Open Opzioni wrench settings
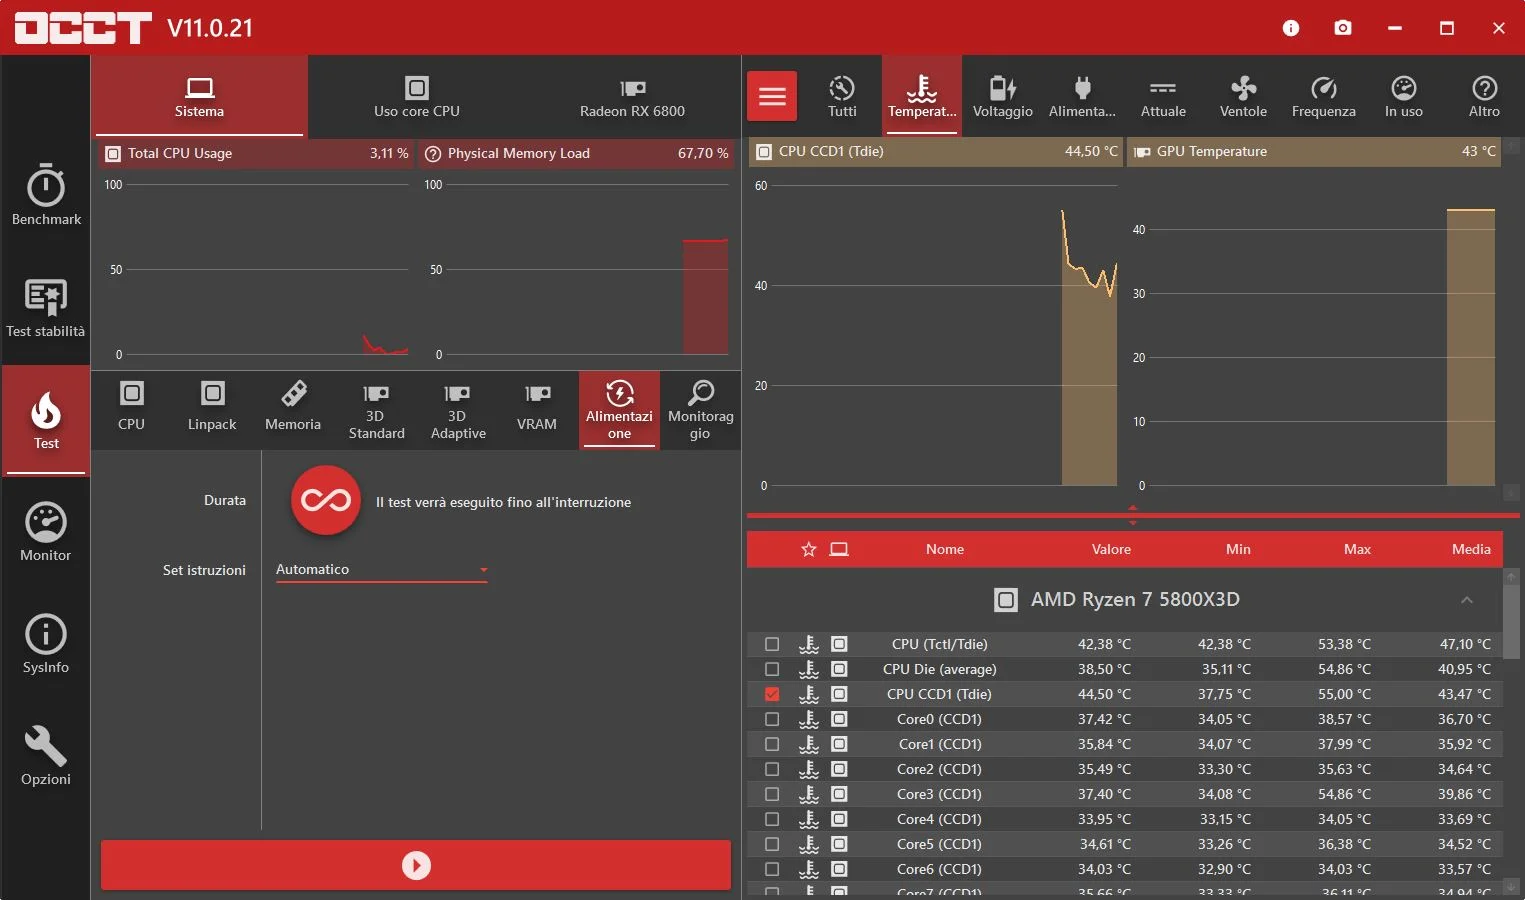Screen dimensions: 1525x900 [x=46, y=756]
